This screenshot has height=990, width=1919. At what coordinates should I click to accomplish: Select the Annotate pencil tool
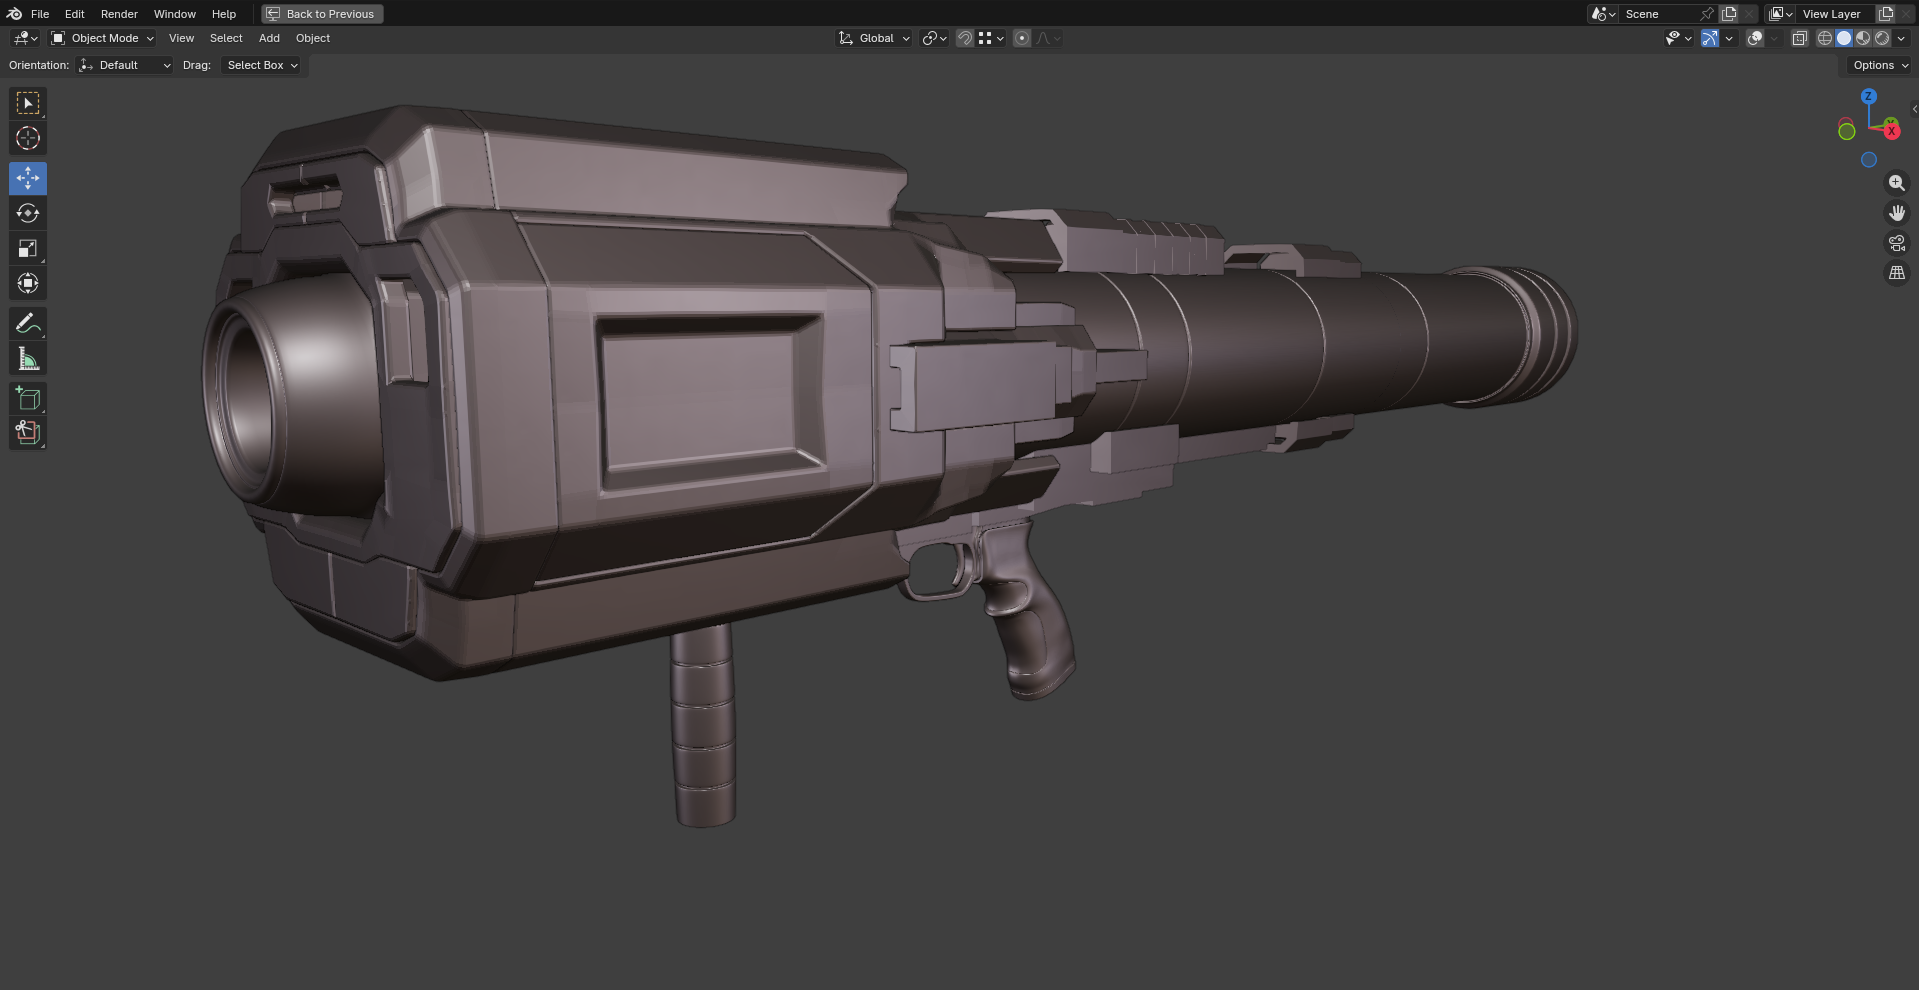28,323
